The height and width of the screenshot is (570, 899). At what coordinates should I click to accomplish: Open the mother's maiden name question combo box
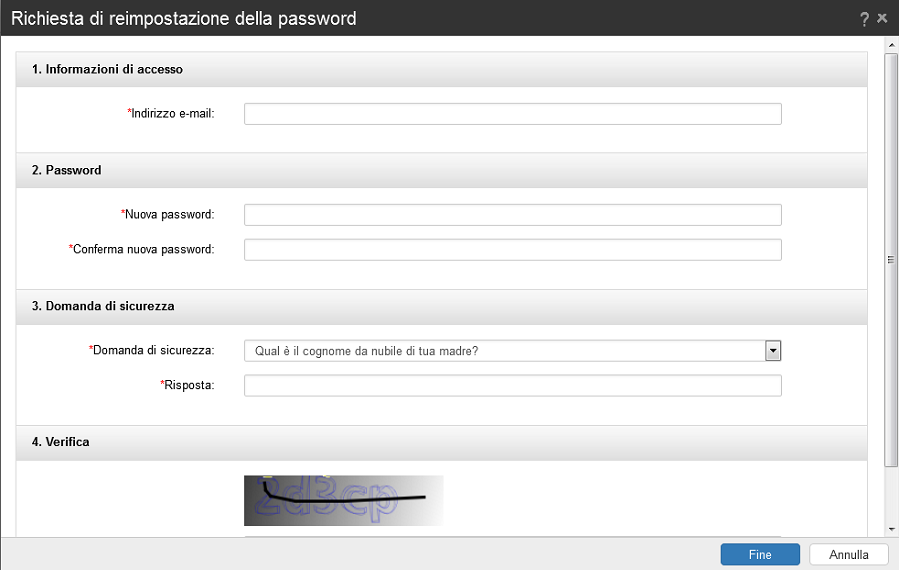[x=503, y=350]
